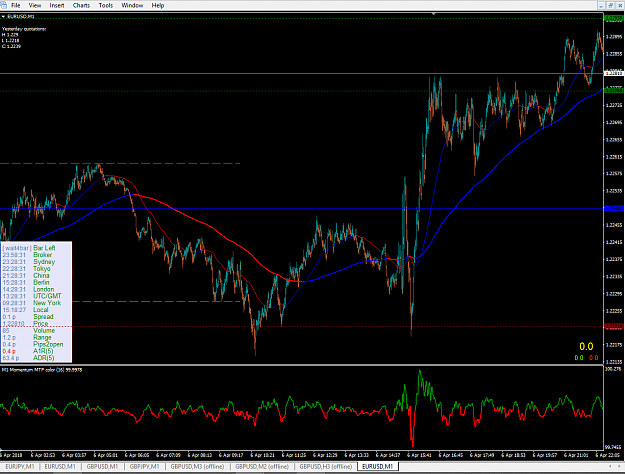
Task: Click the 'A1R(5)' row in info panel
Action: [x=28, y=351]
